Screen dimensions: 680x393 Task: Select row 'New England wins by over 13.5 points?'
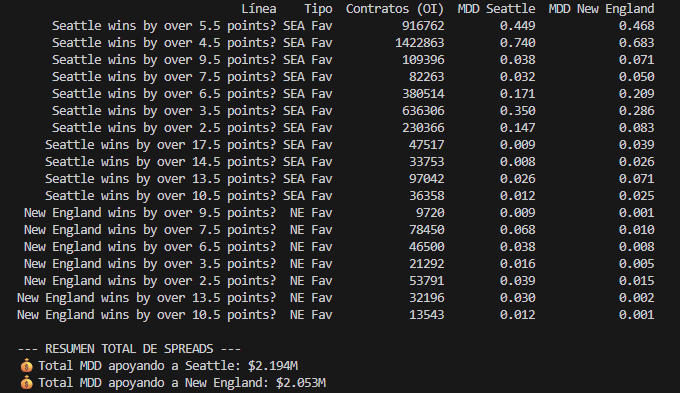pos(336,298)
